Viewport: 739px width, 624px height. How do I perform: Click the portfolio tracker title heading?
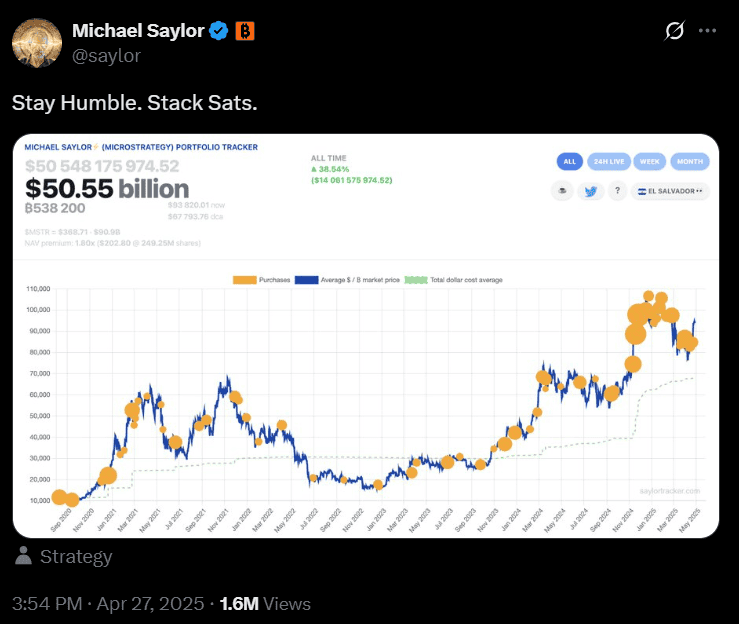(x=141, y=147)
